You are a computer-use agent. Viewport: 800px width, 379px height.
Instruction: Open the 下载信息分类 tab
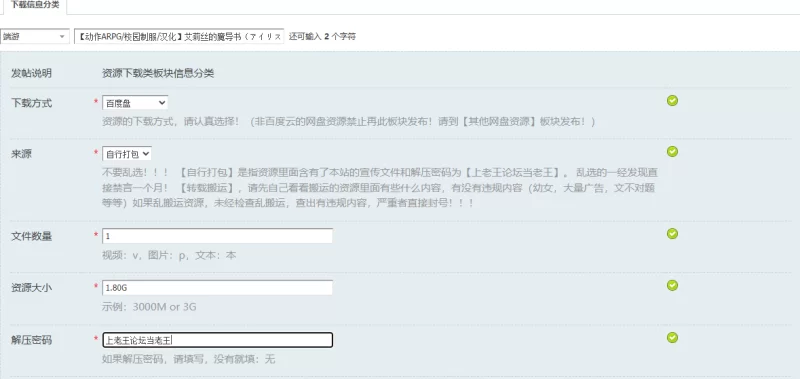[35, 5]
